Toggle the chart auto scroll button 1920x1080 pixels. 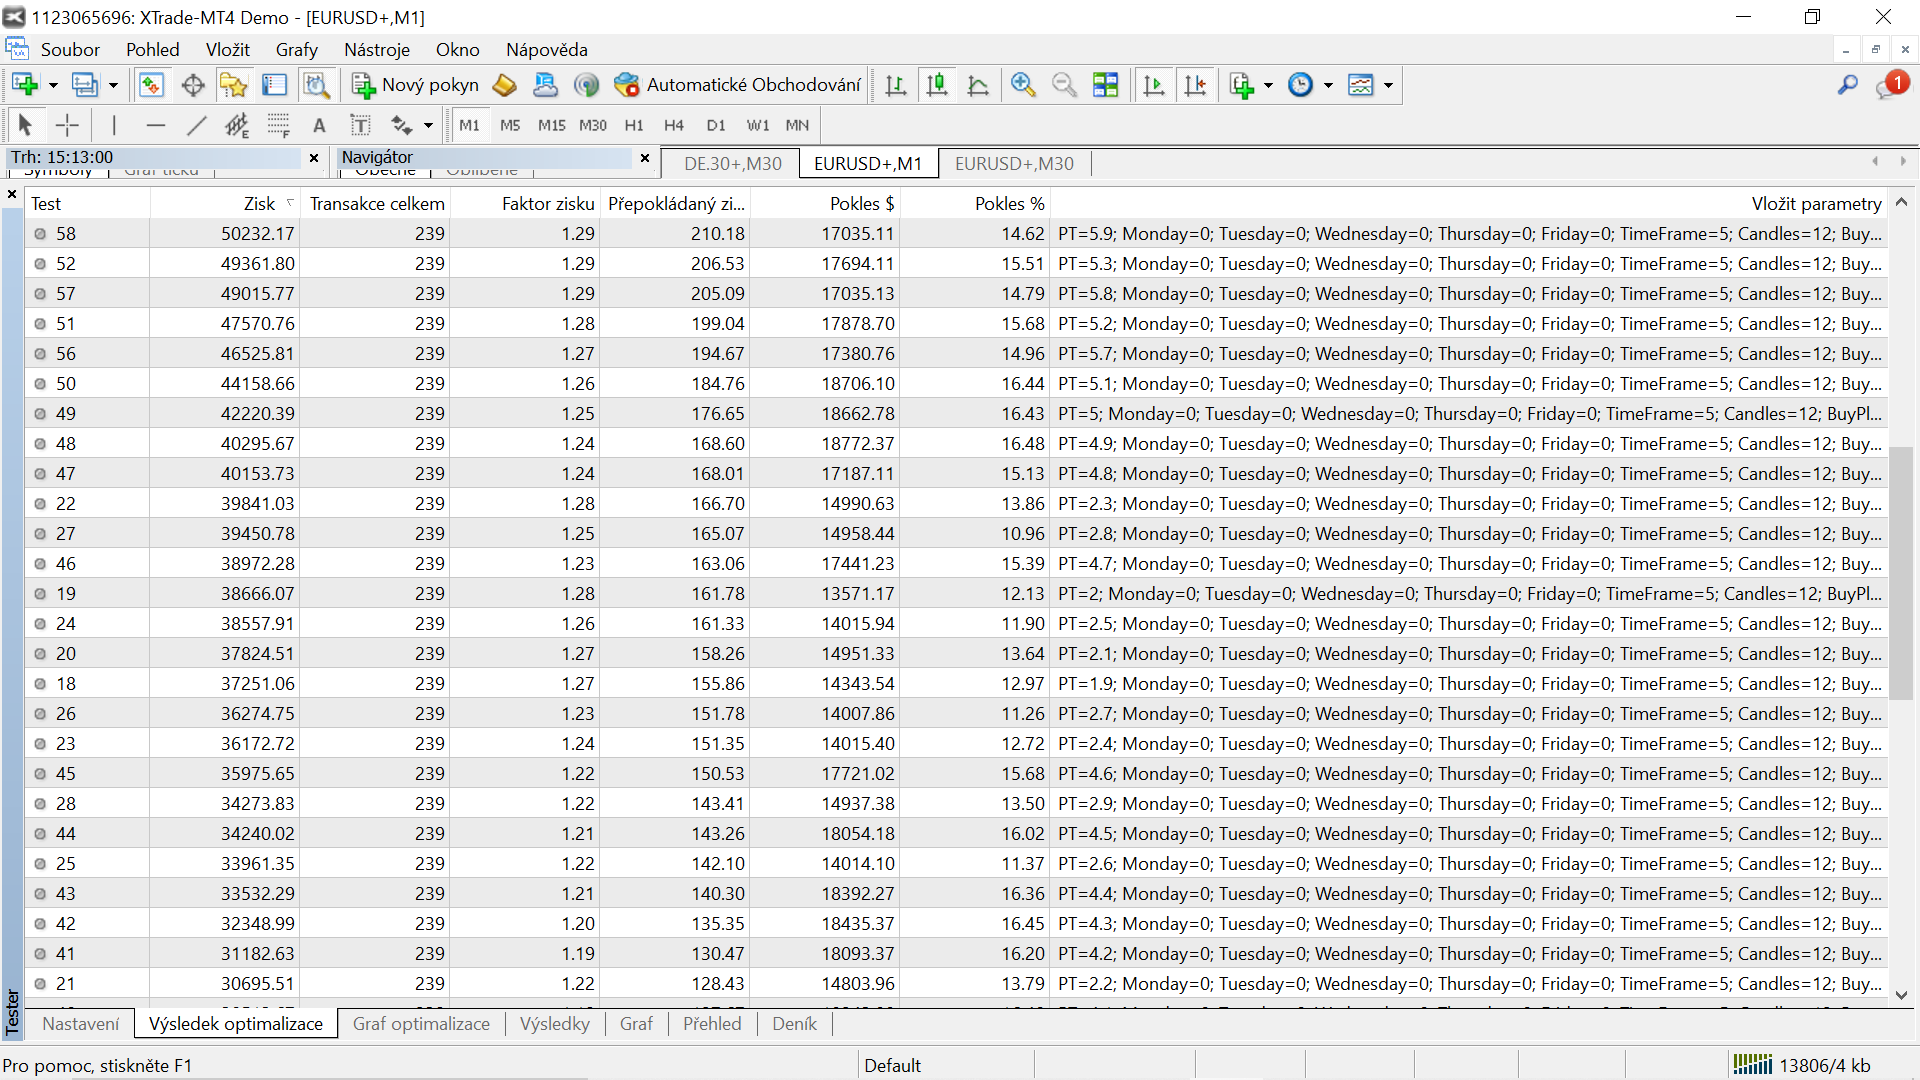(x=1153, y=85)
